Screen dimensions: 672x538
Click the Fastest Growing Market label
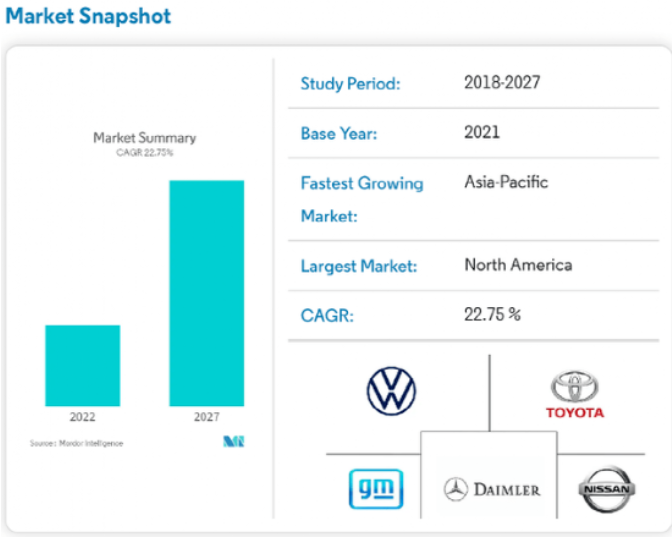[x=361, y=199]
